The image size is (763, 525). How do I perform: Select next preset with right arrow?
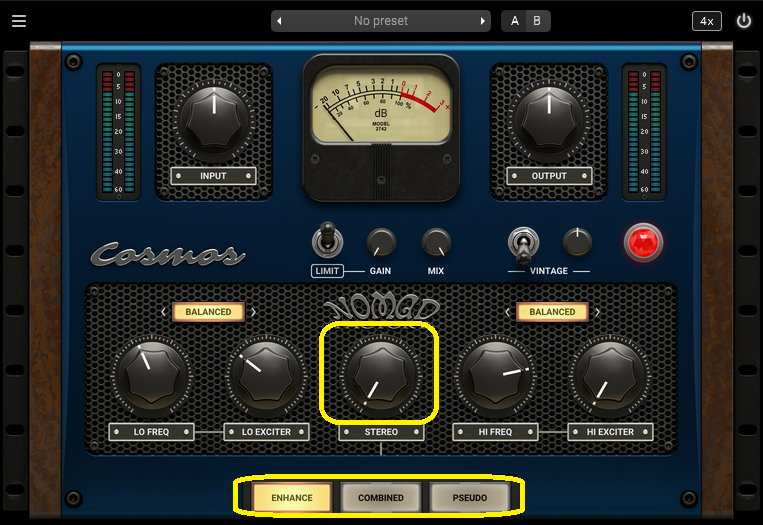[x=482, y=21]
